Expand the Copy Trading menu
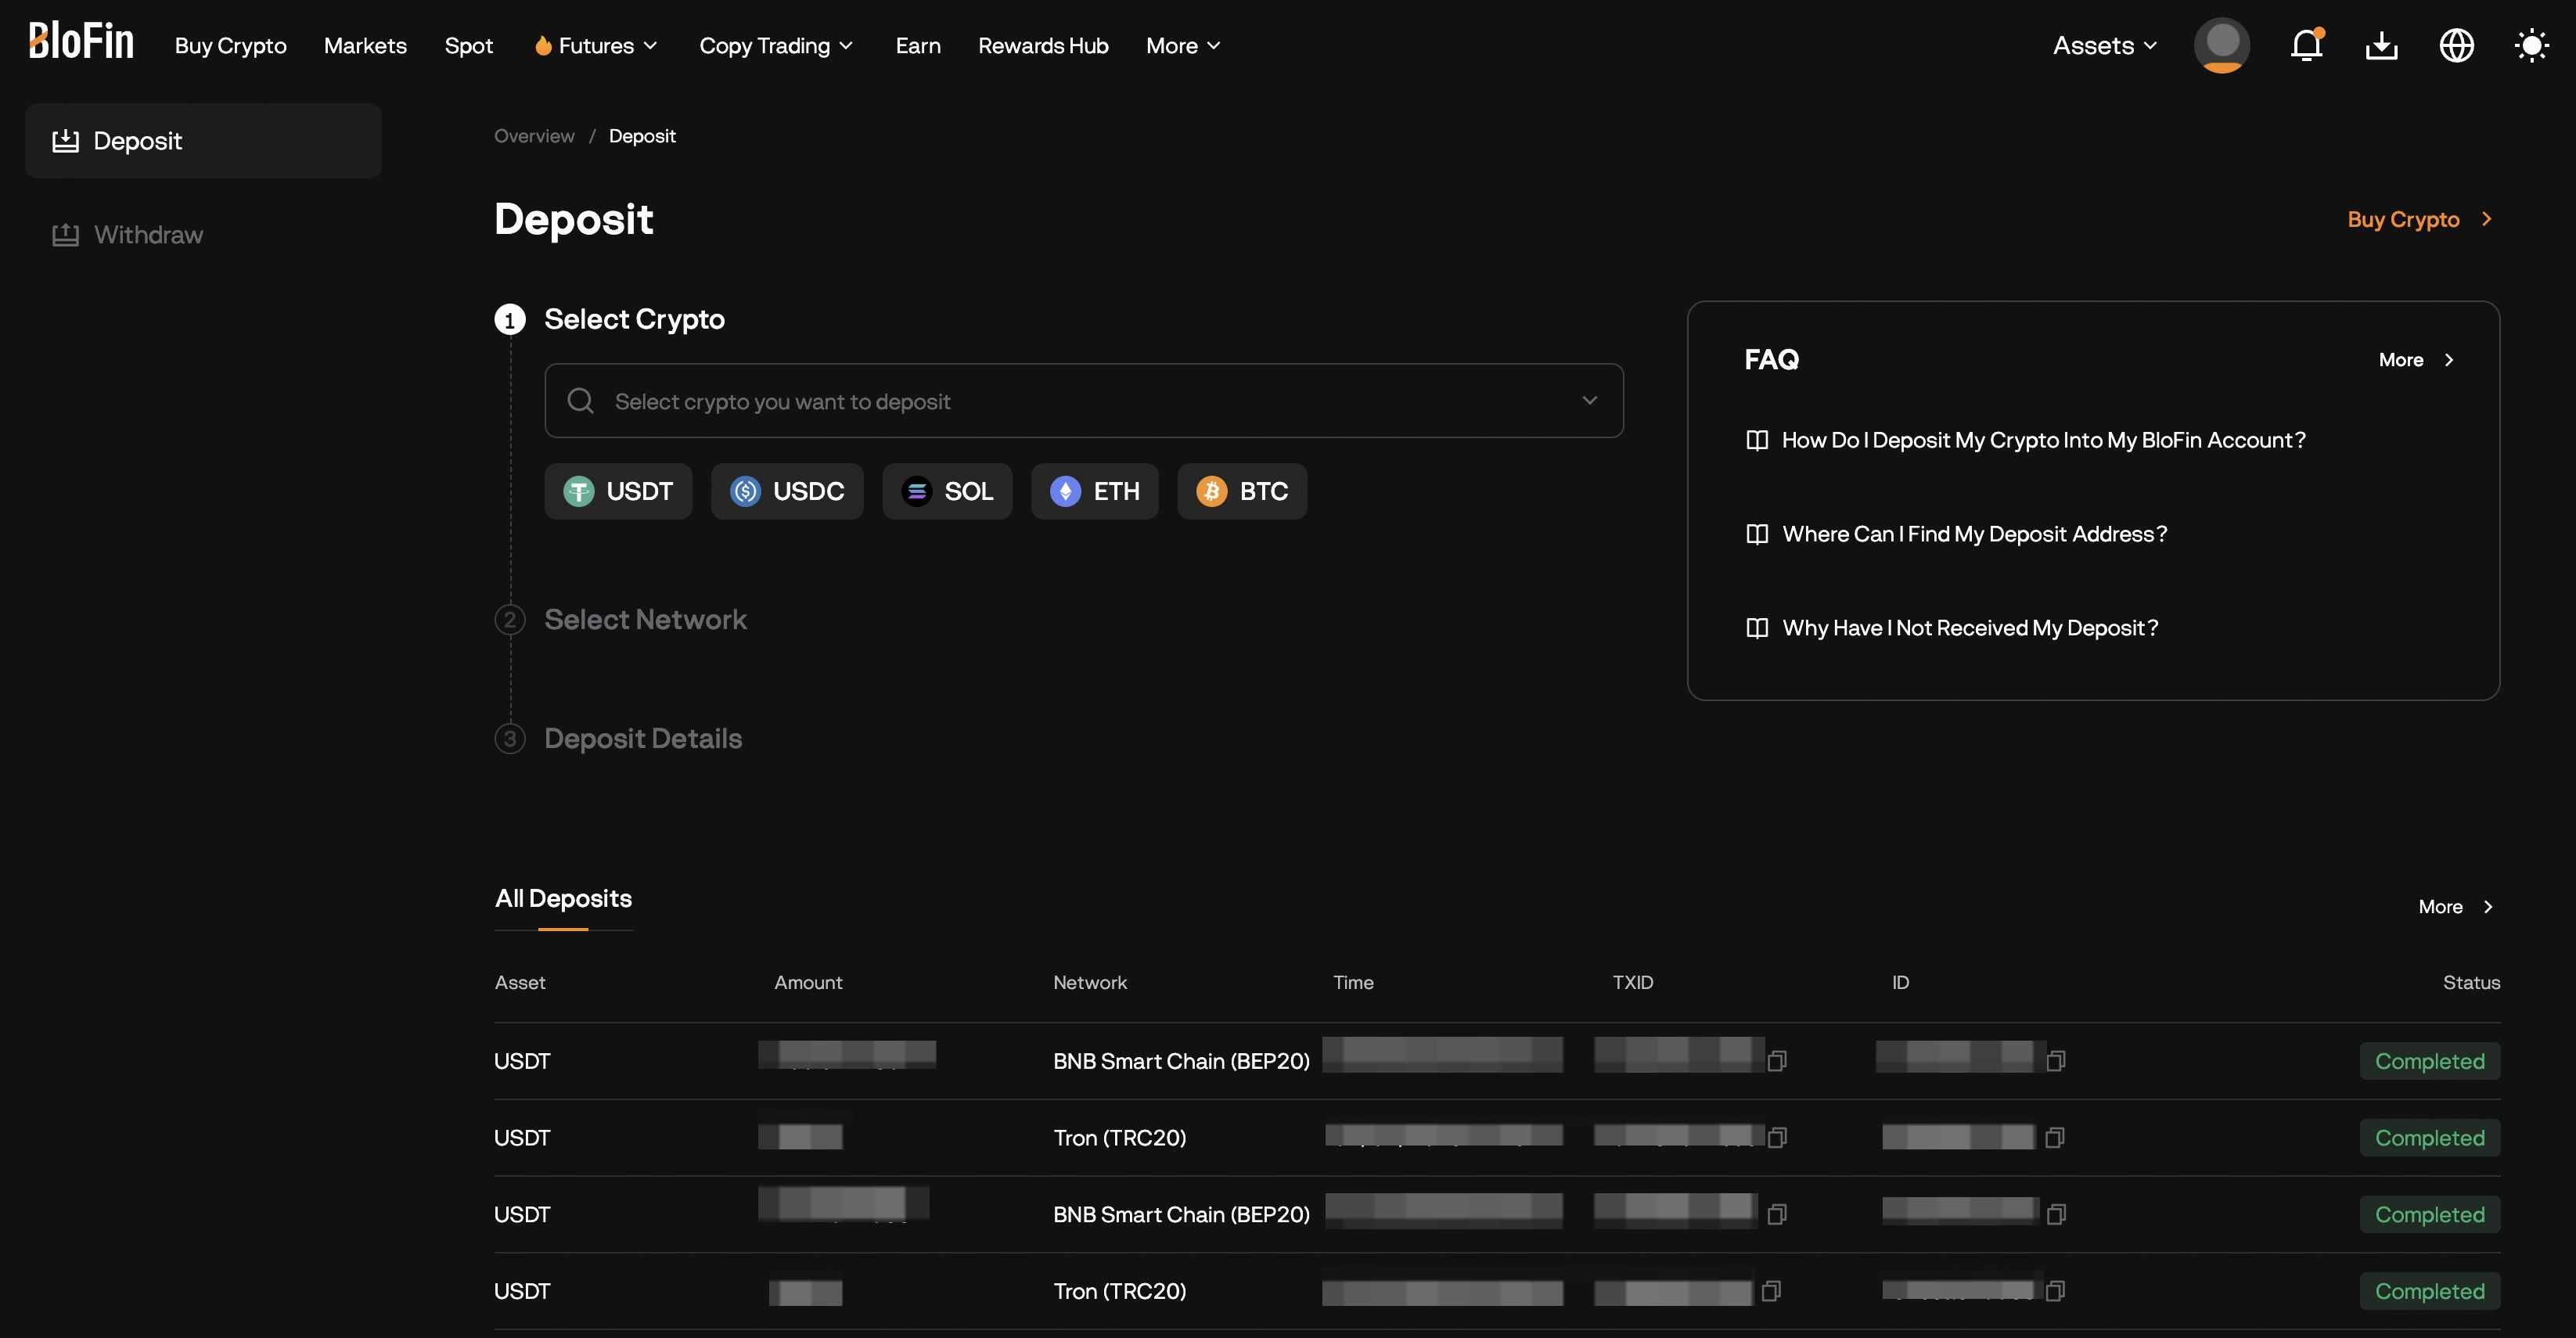This screenshot has height=1338, width=2576. click(776, 45)
